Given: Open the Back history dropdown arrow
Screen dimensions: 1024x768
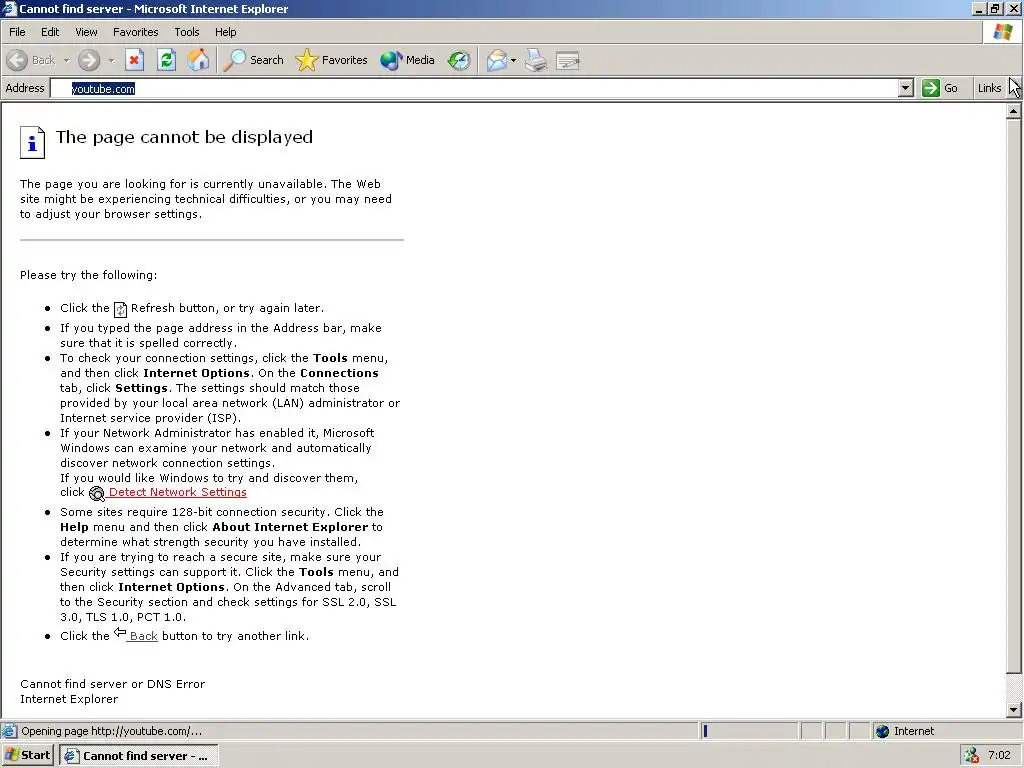Looking at the screenshot, I should pyautogui.click(x=66, y=60).
